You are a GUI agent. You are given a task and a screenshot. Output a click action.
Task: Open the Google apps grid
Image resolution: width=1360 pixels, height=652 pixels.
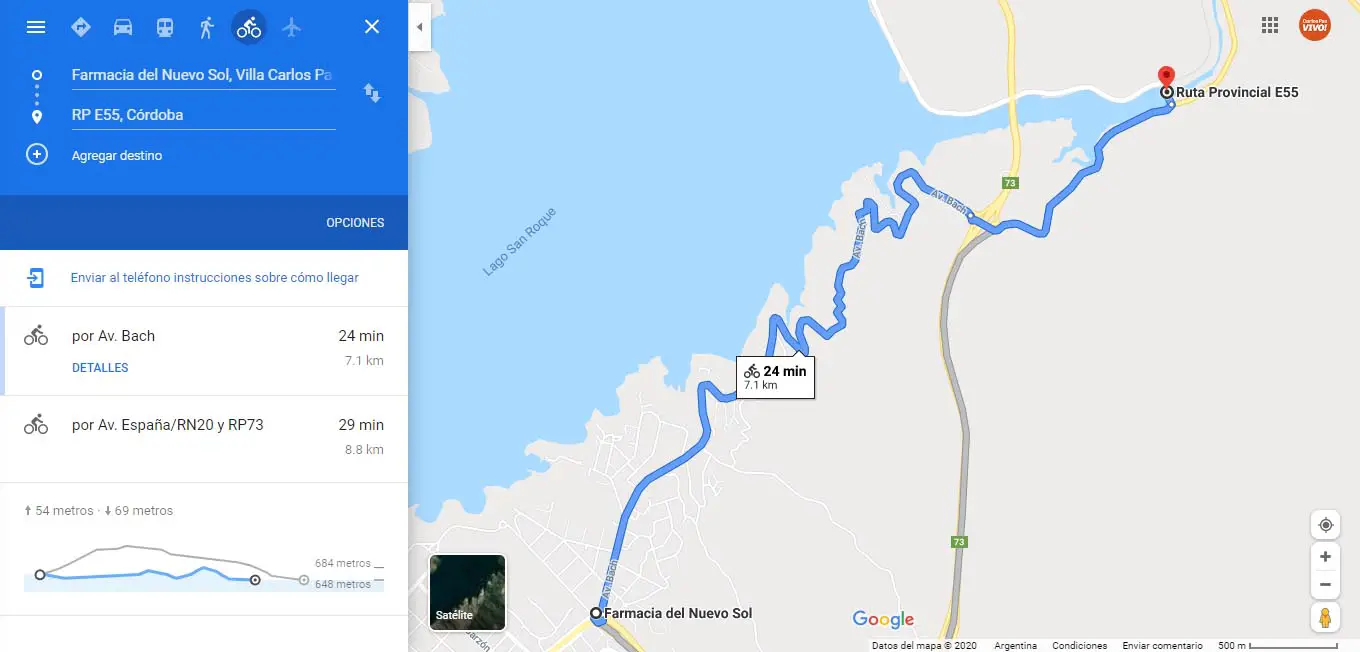click(x=1271, y=25)
